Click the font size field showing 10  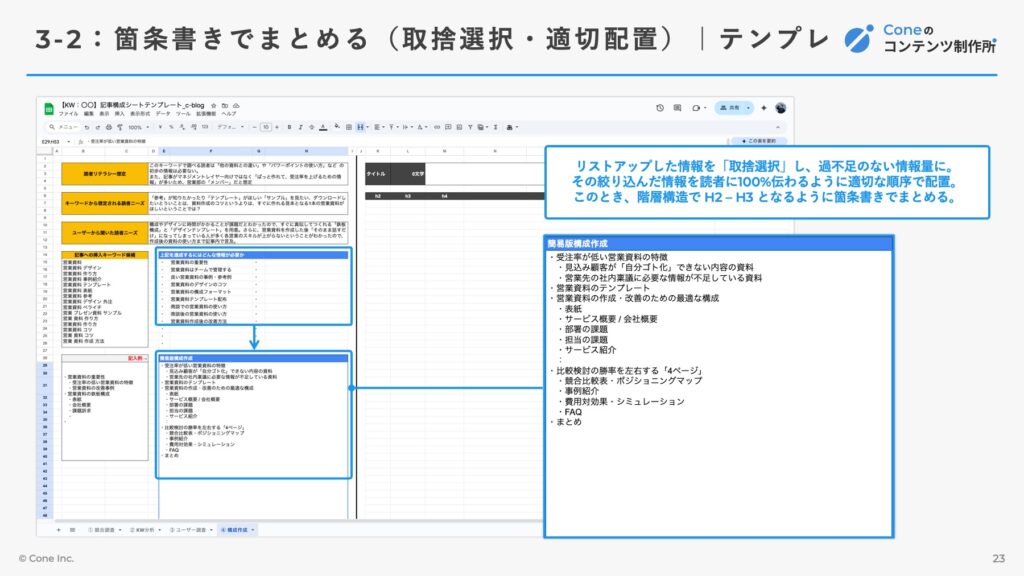coord(266,127)
